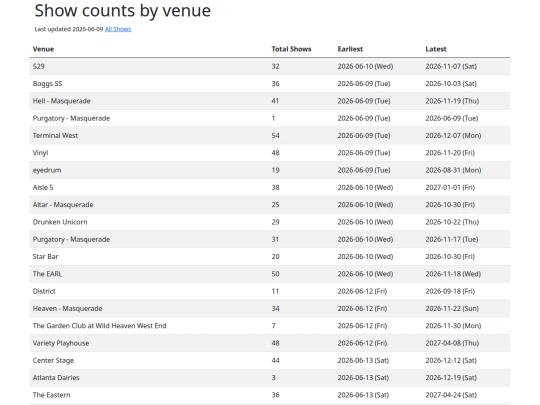
Task: Click Center Stage's total of 44
Action: [x=276, y=361]
